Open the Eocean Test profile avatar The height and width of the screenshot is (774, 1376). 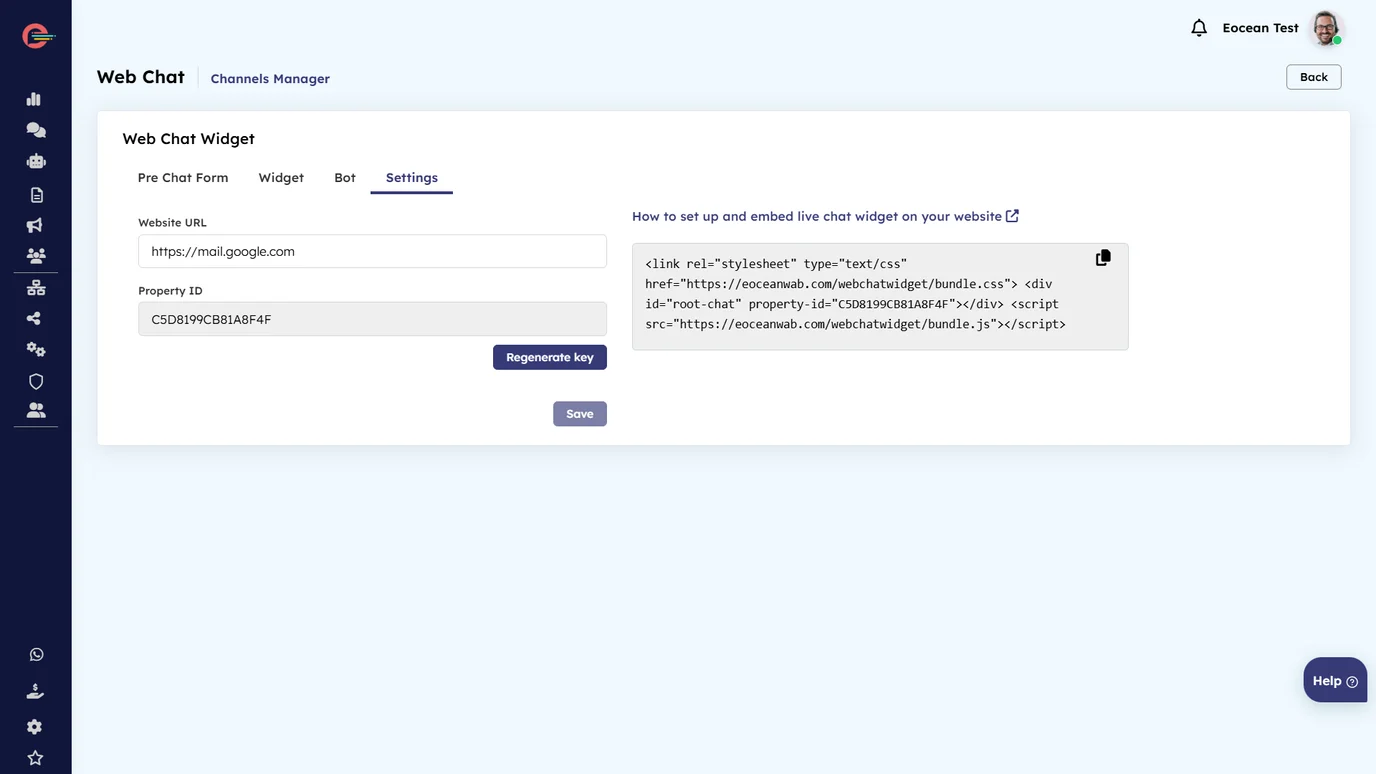click(x=1327, y=28)
